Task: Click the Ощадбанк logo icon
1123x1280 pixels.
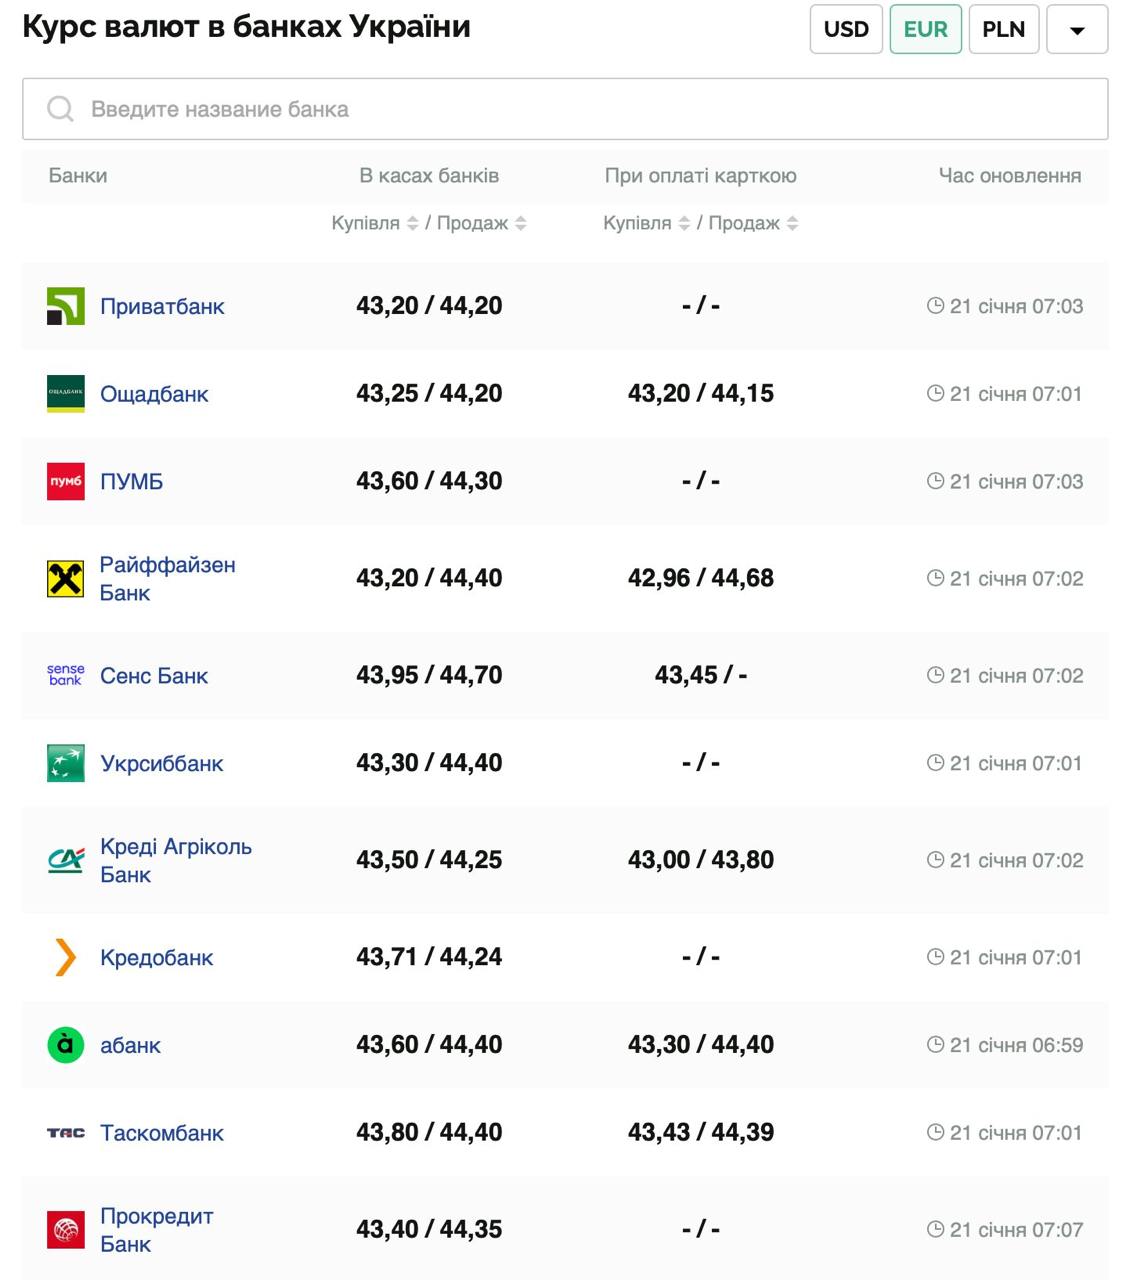Action: [x=66, y=394]
